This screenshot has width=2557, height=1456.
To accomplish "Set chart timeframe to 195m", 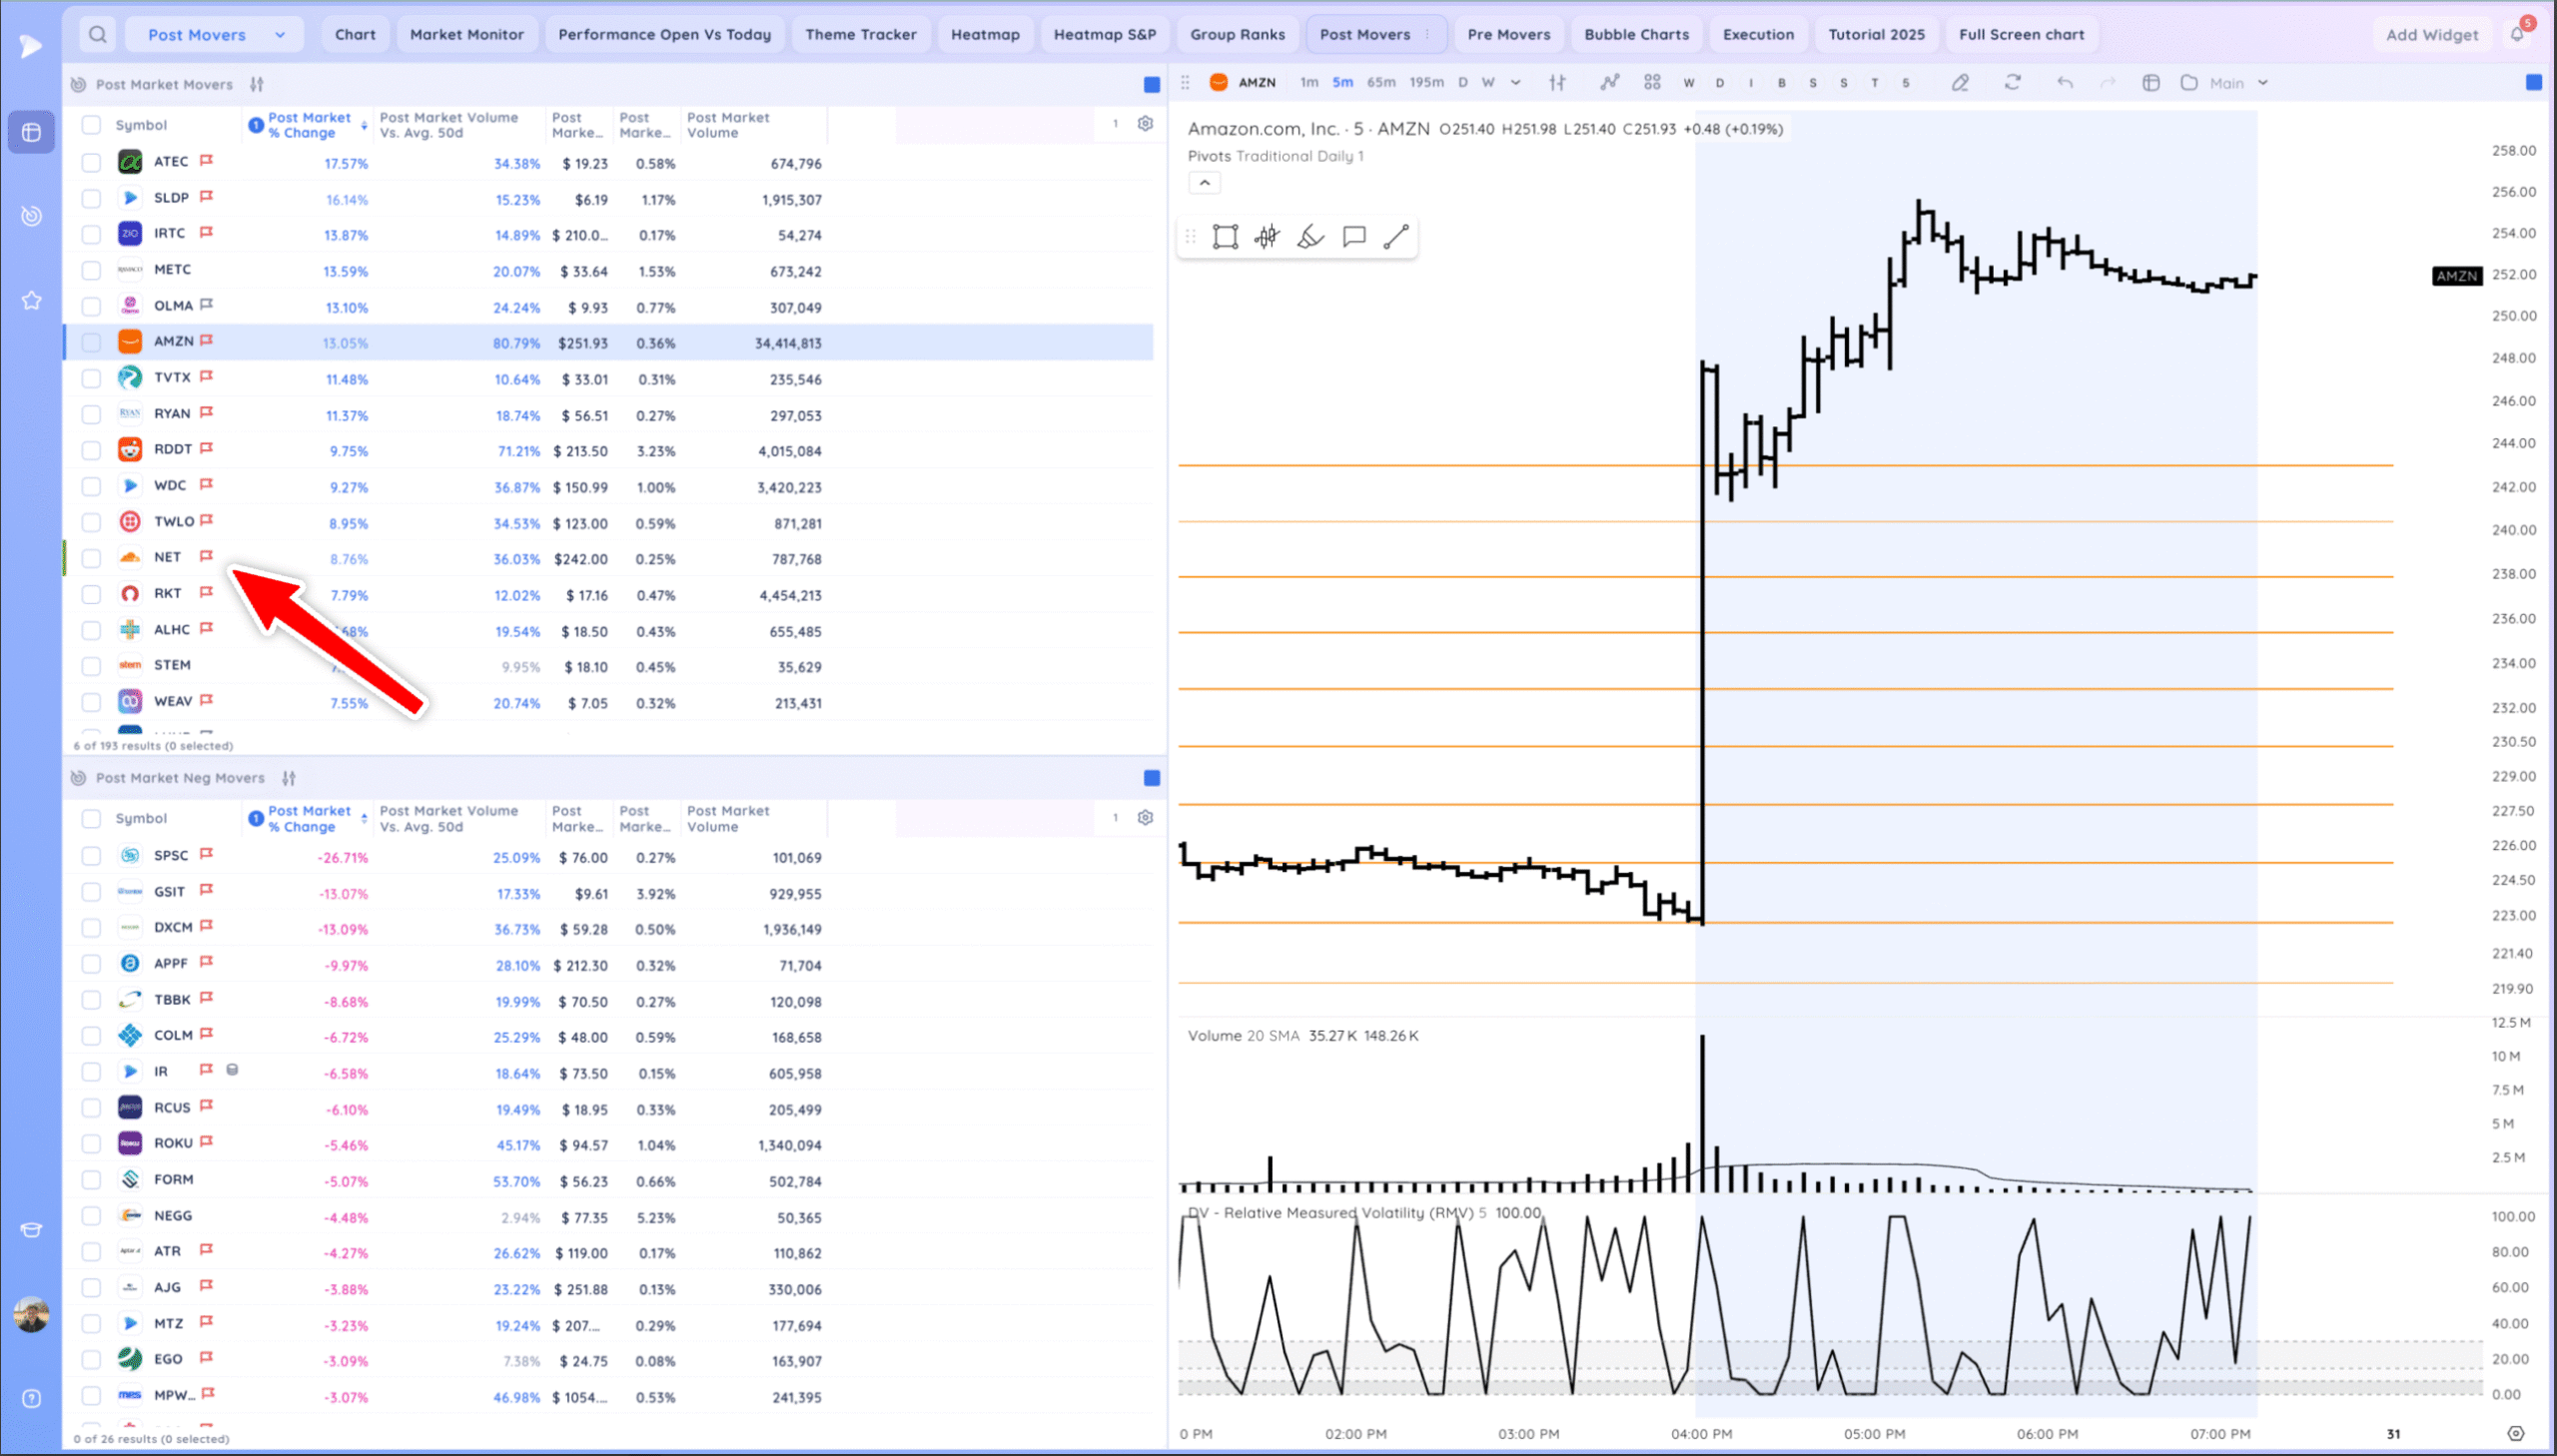I will [1426, 83].
